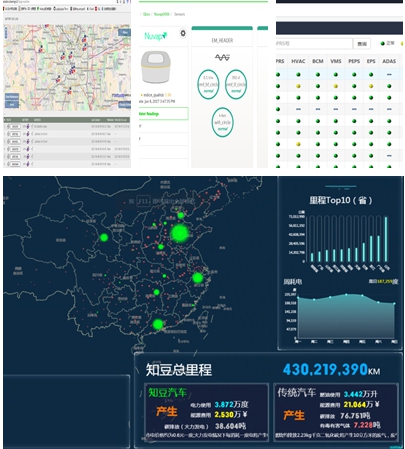Click the green ADAS status dot in second row
The width and height of the screenshot is (405, 449).
coord(389,86)
